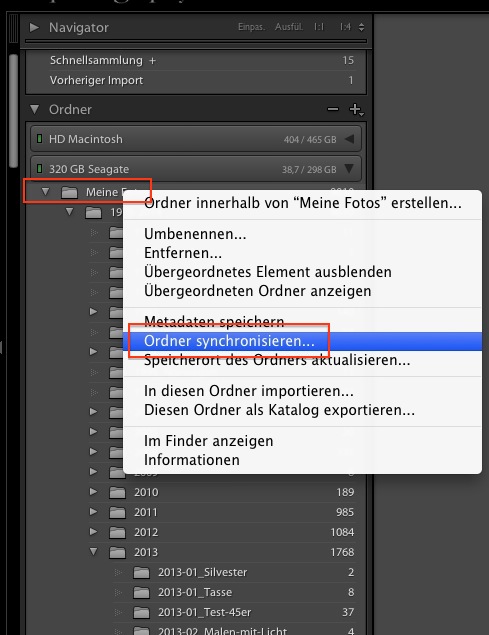Click the Meine Fotos folder icon
Viewport: 489px width, 635px height.
point(69,192)
